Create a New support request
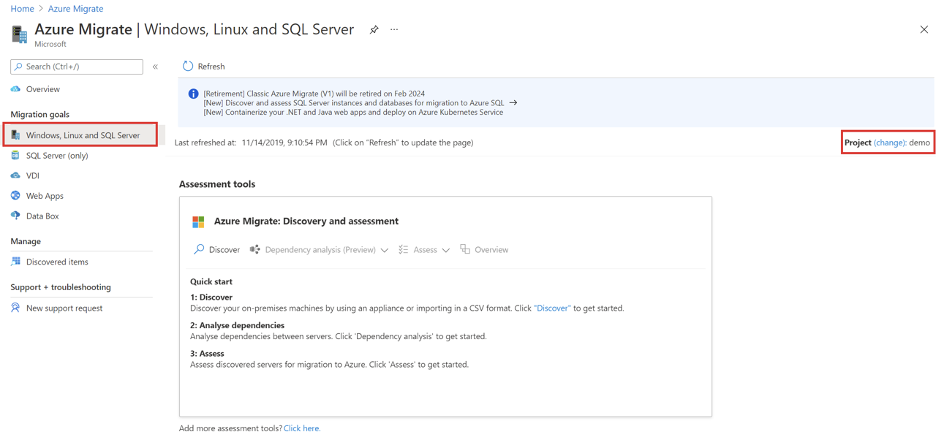Viewport: 936px width, 440px height. coord(64,308)
